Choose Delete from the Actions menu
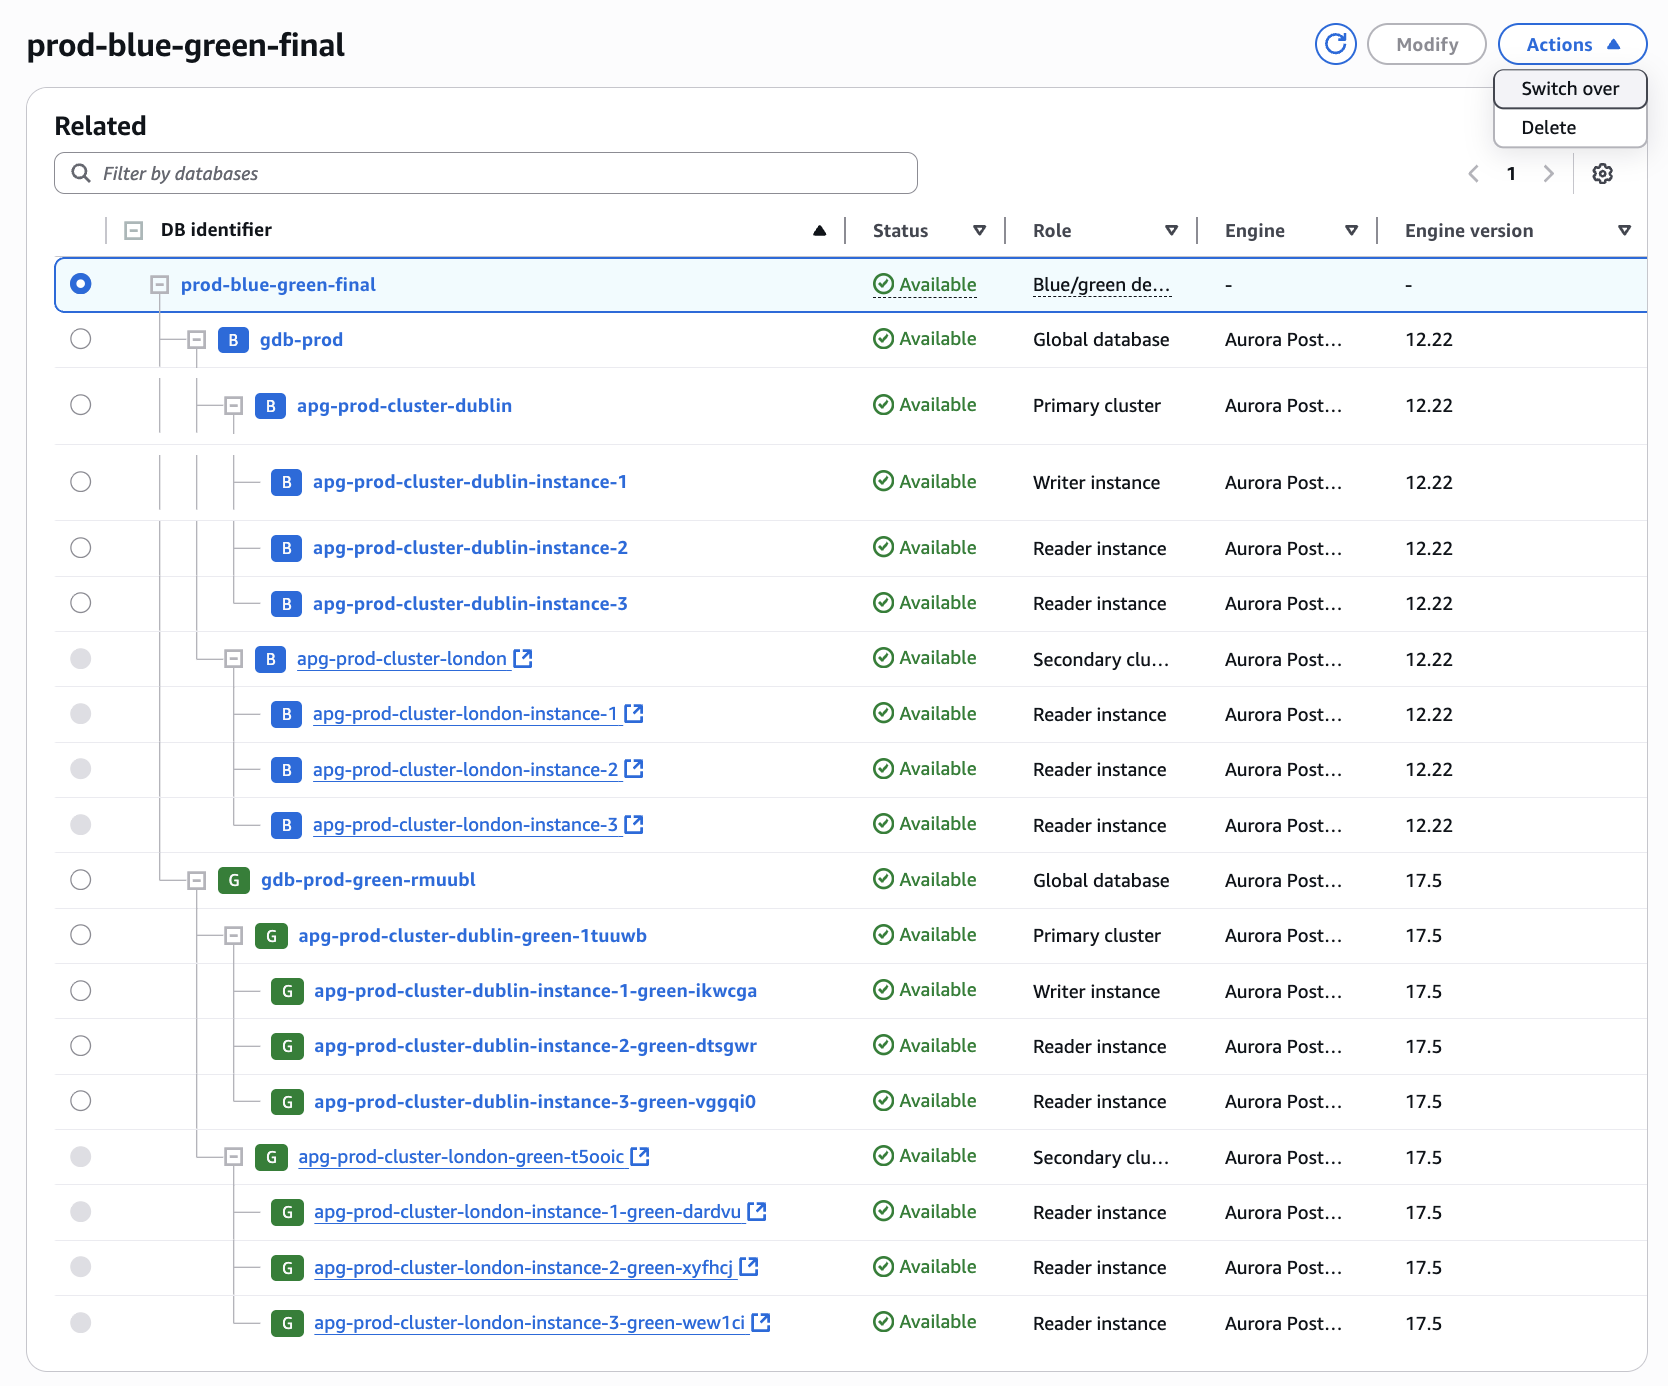The height and width of the screenshot is (1386, 1668). pos(1548,128)
